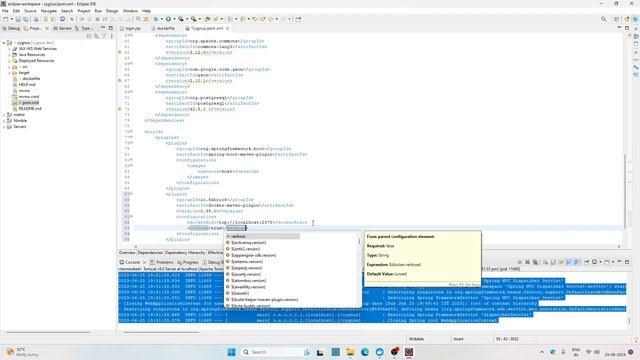Click the New file toolbar icon
640x360 pixels.
(x=6, y=19)
